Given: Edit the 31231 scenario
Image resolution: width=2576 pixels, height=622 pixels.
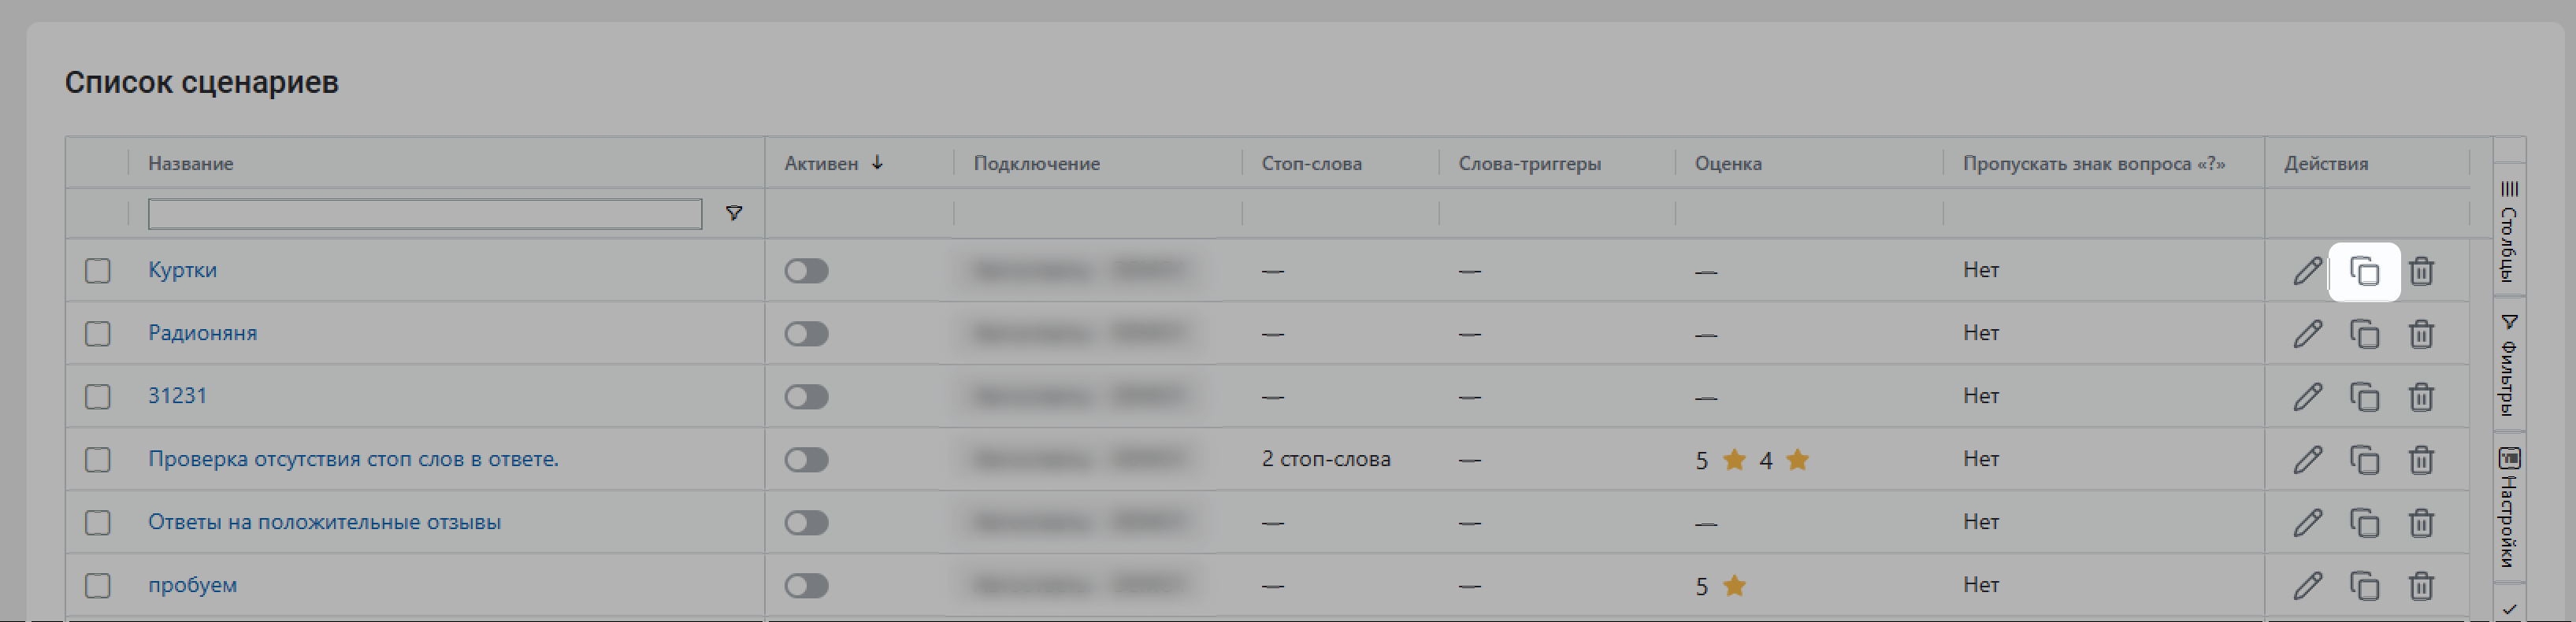Looking at the screenshot, I should point(2307,397).
